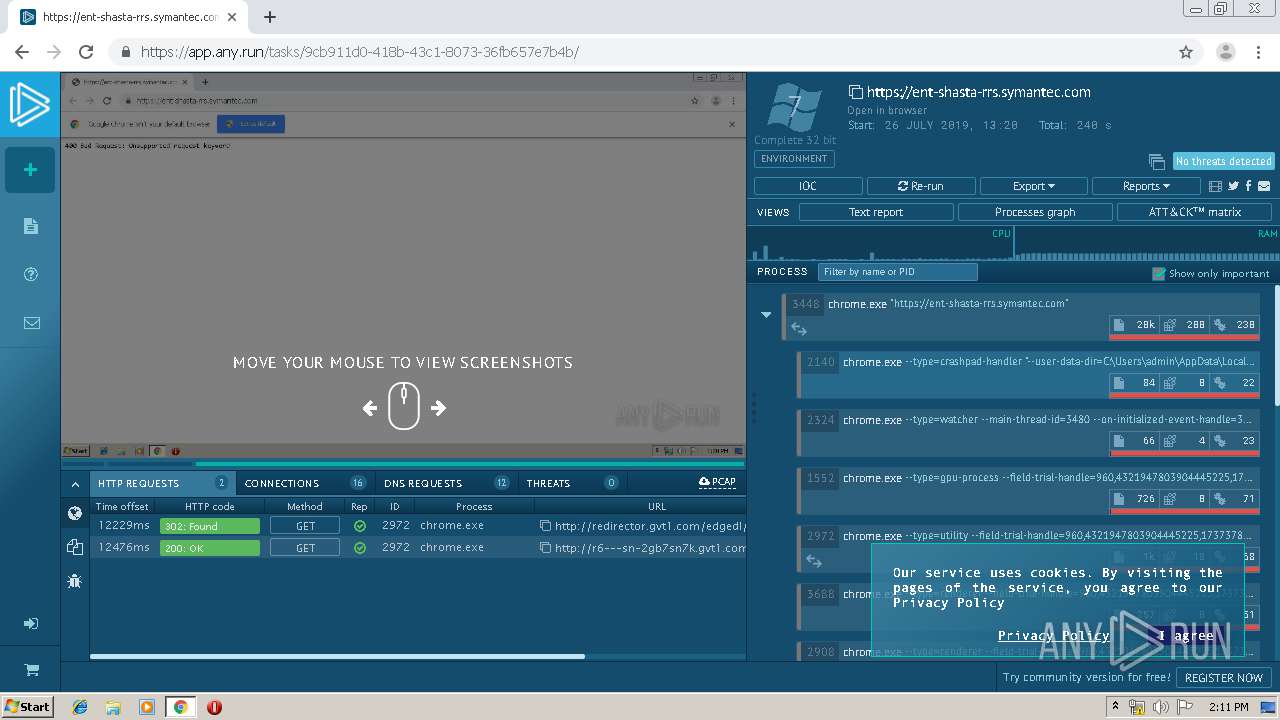
Task: Click the screenshot timeline progress bar
Action: tap(403, 464)
